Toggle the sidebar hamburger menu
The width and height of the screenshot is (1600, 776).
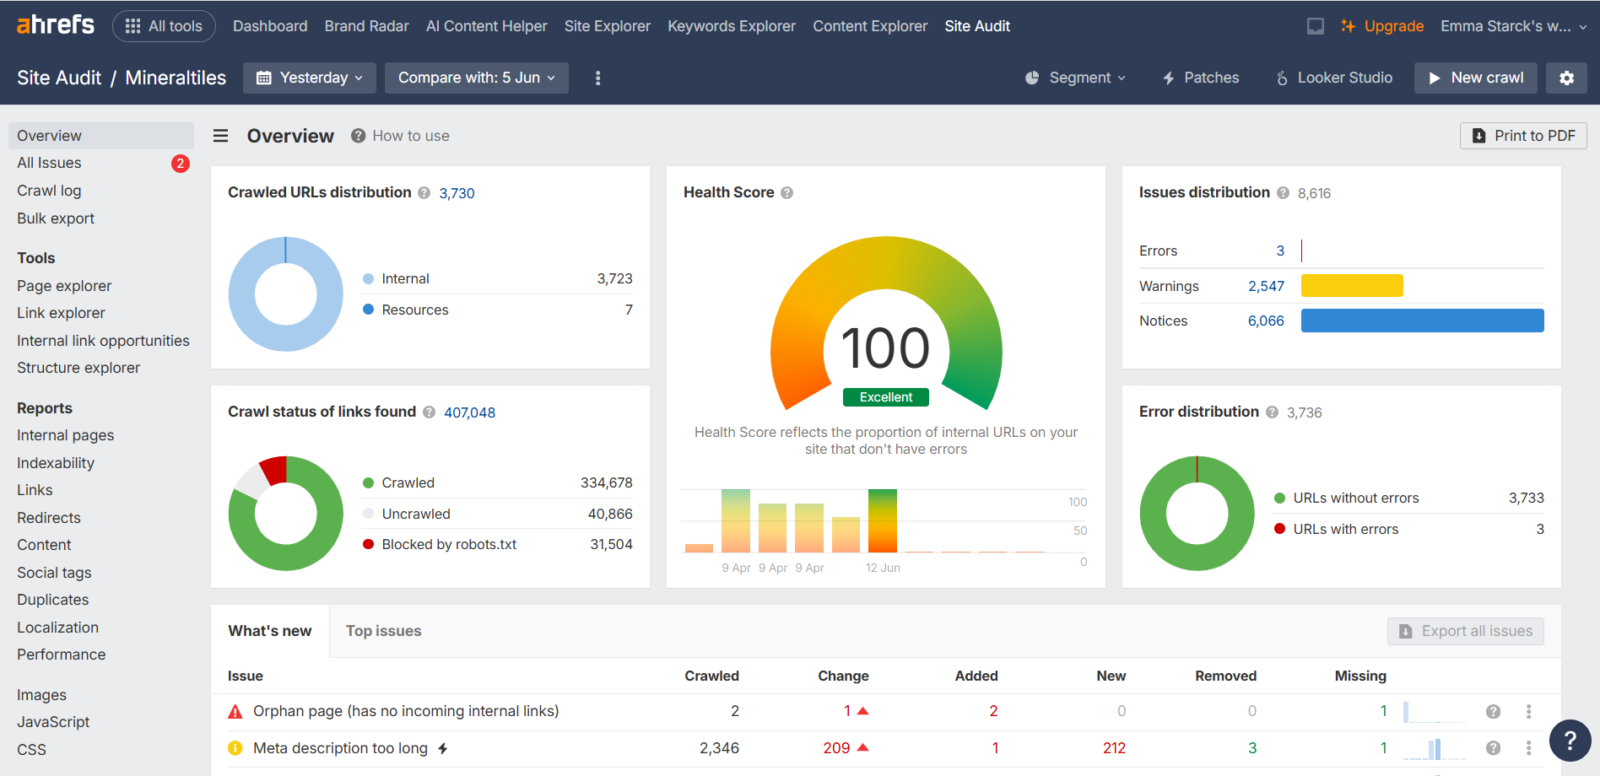click(x=221, y=135)
